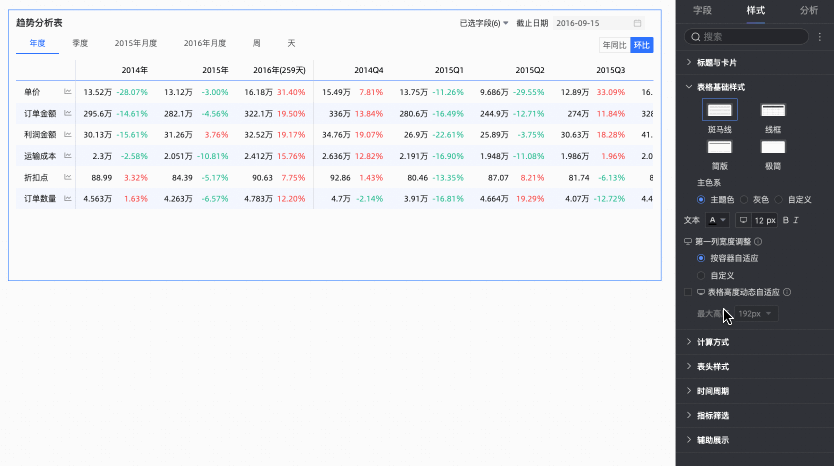The image size is (834, 466).
Task: Open the calendar icon in date field
Action: click(637, 23)
